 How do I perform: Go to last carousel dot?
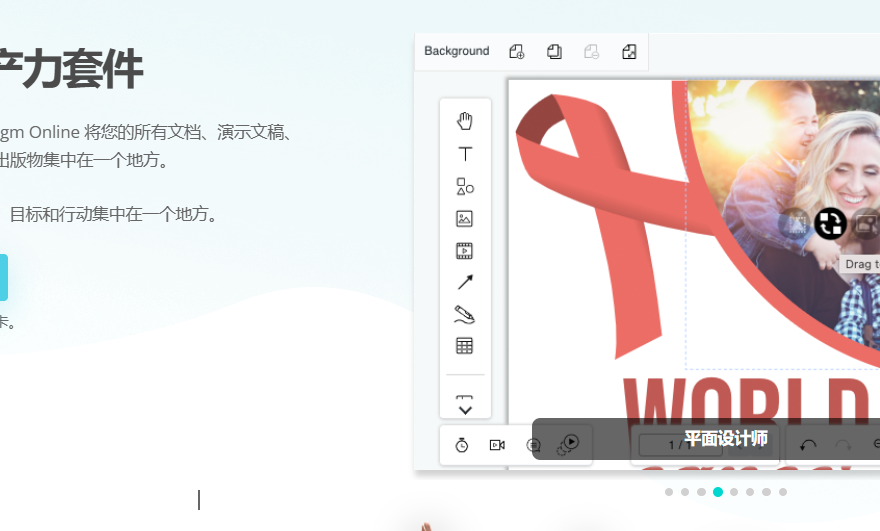(783, 492)
